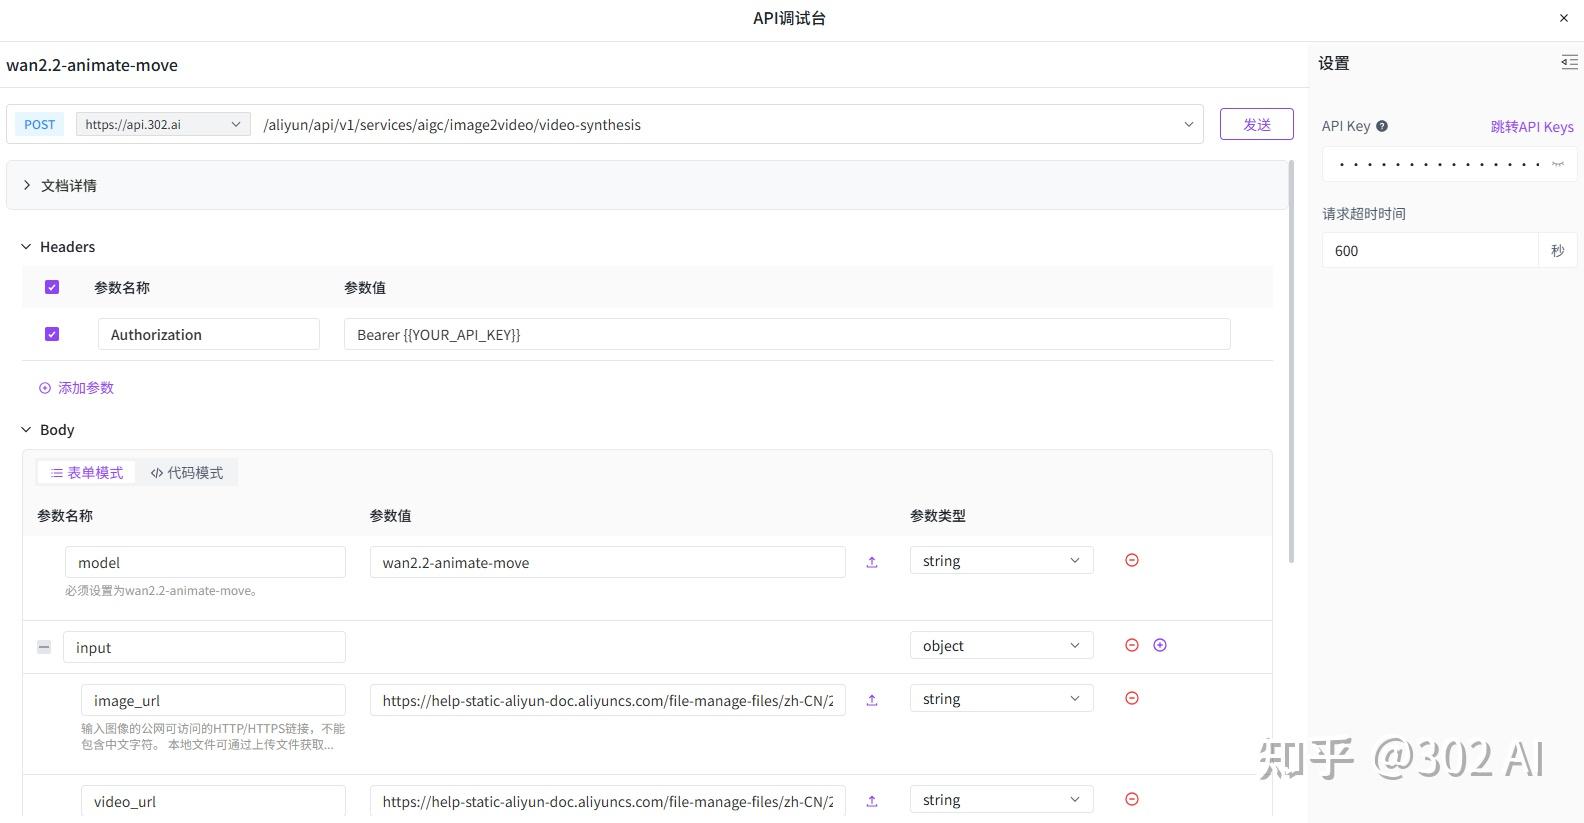Open model parameter type dropdown
The width and height of the screenshot is (1584, 823).
1001,561
